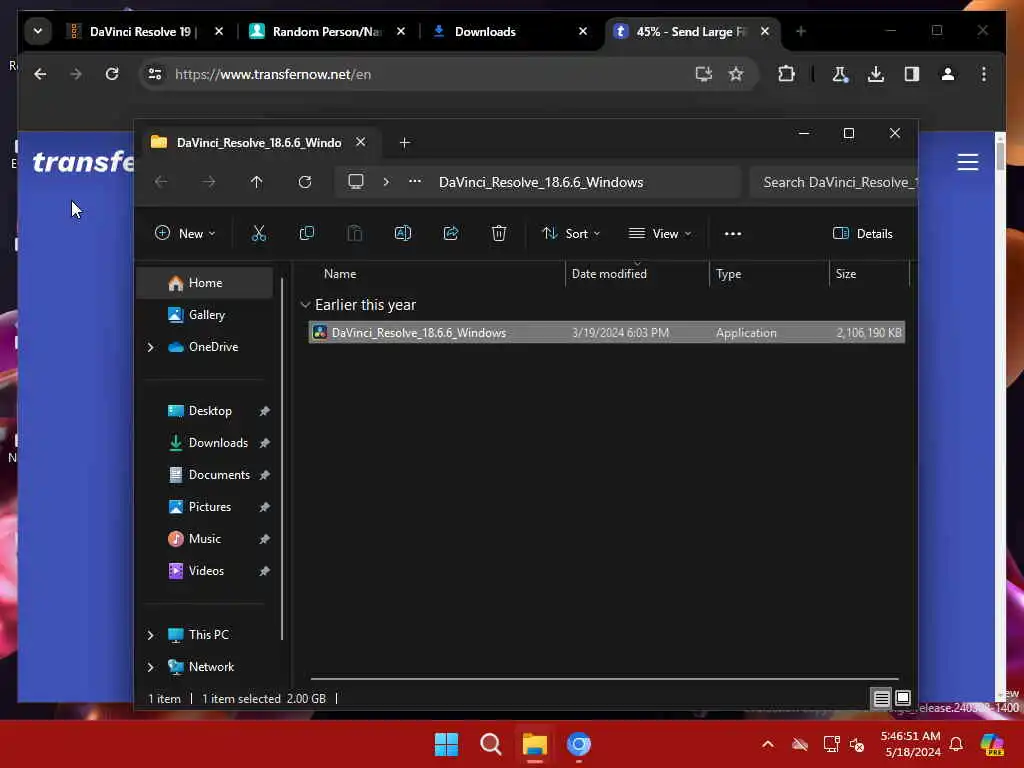The height and width of the screenshot is (768, 1024).
Task: Click the Copy icon in Explorer toolbar
Action: [x=306, y=233]
